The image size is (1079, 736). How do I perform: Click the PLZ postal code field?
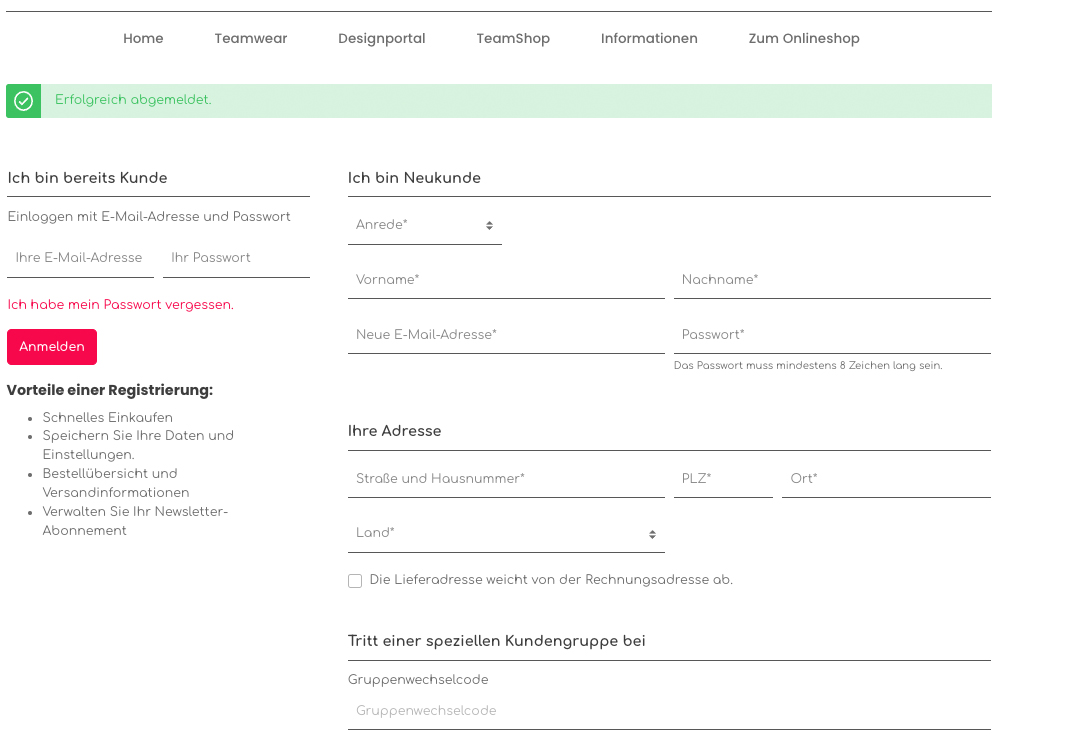click(723, 479)
